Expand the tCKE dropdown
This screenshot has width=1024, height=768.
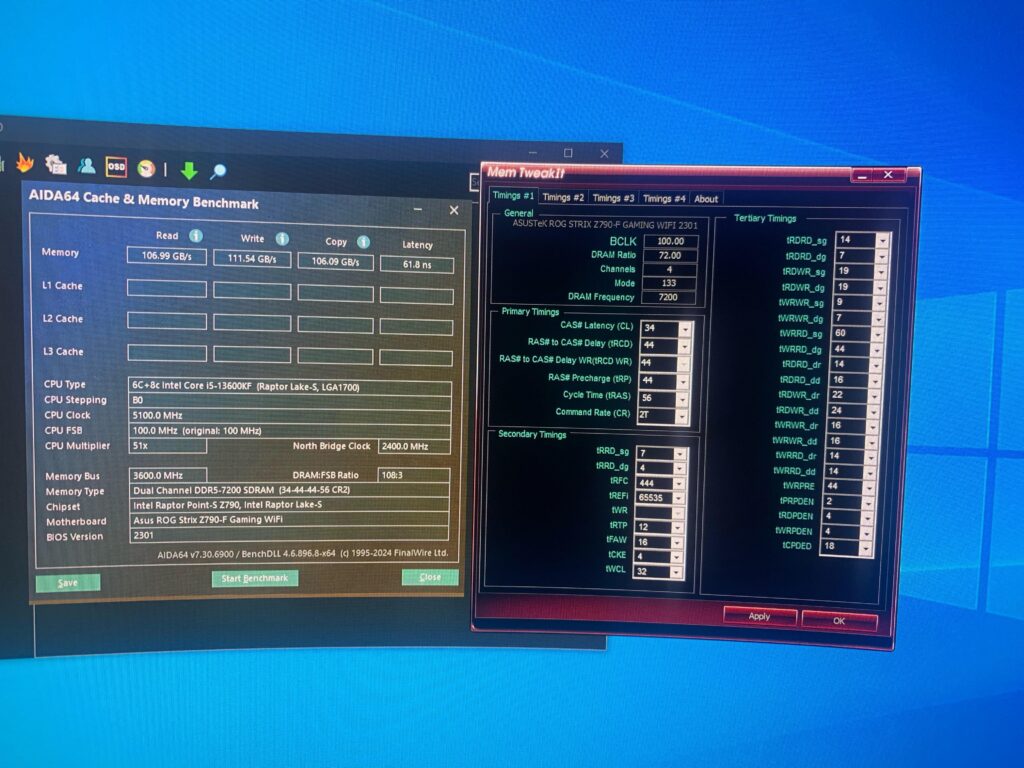[x=677, y=557]
